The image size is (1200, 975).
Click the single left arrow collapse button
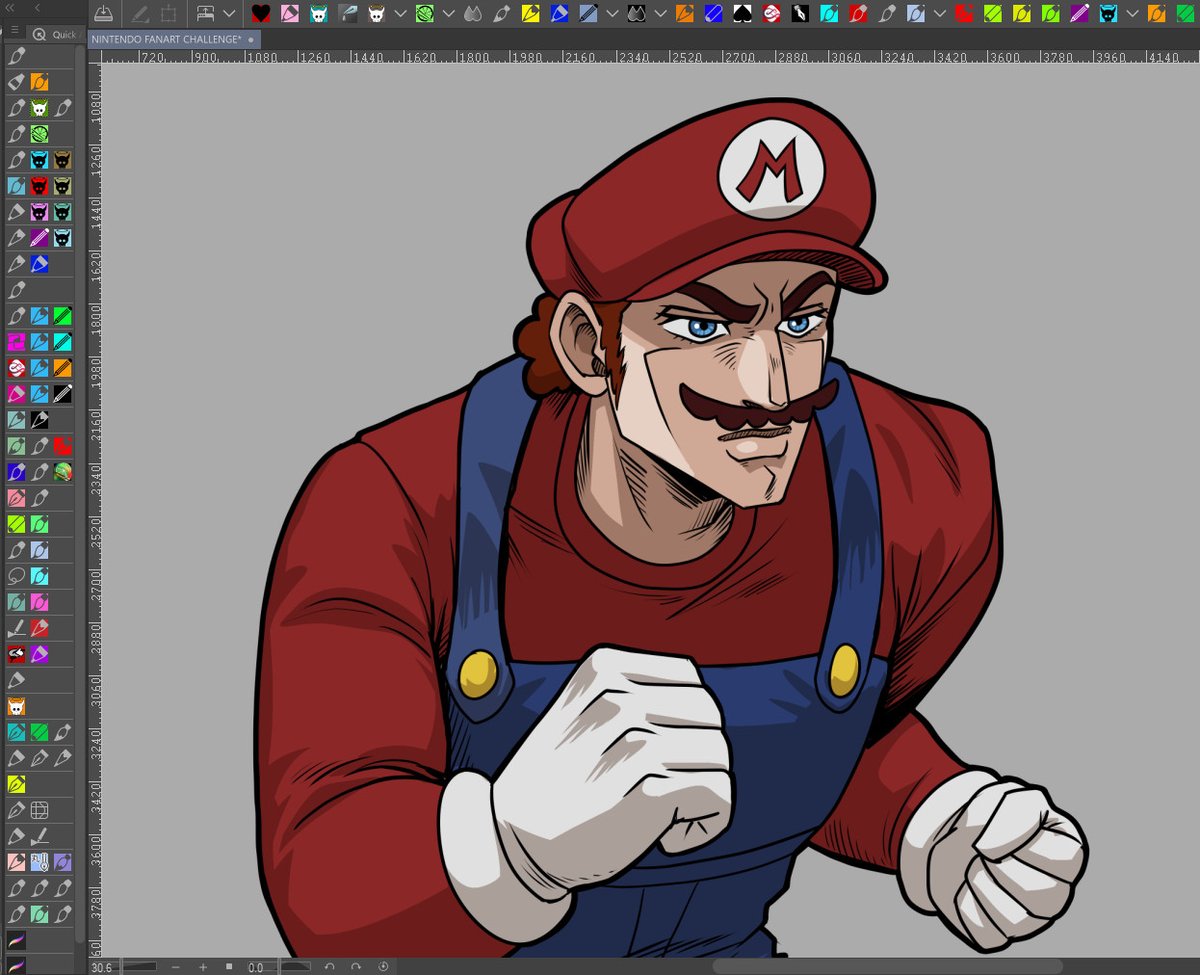(x=37, y=8)
